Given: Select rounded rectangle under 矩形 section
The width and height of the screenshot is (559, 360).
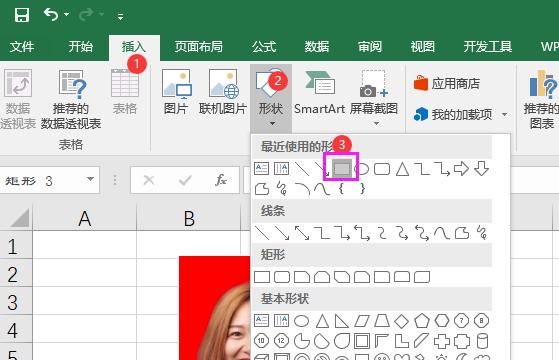Looking at the screenshot, I should 282,277.
